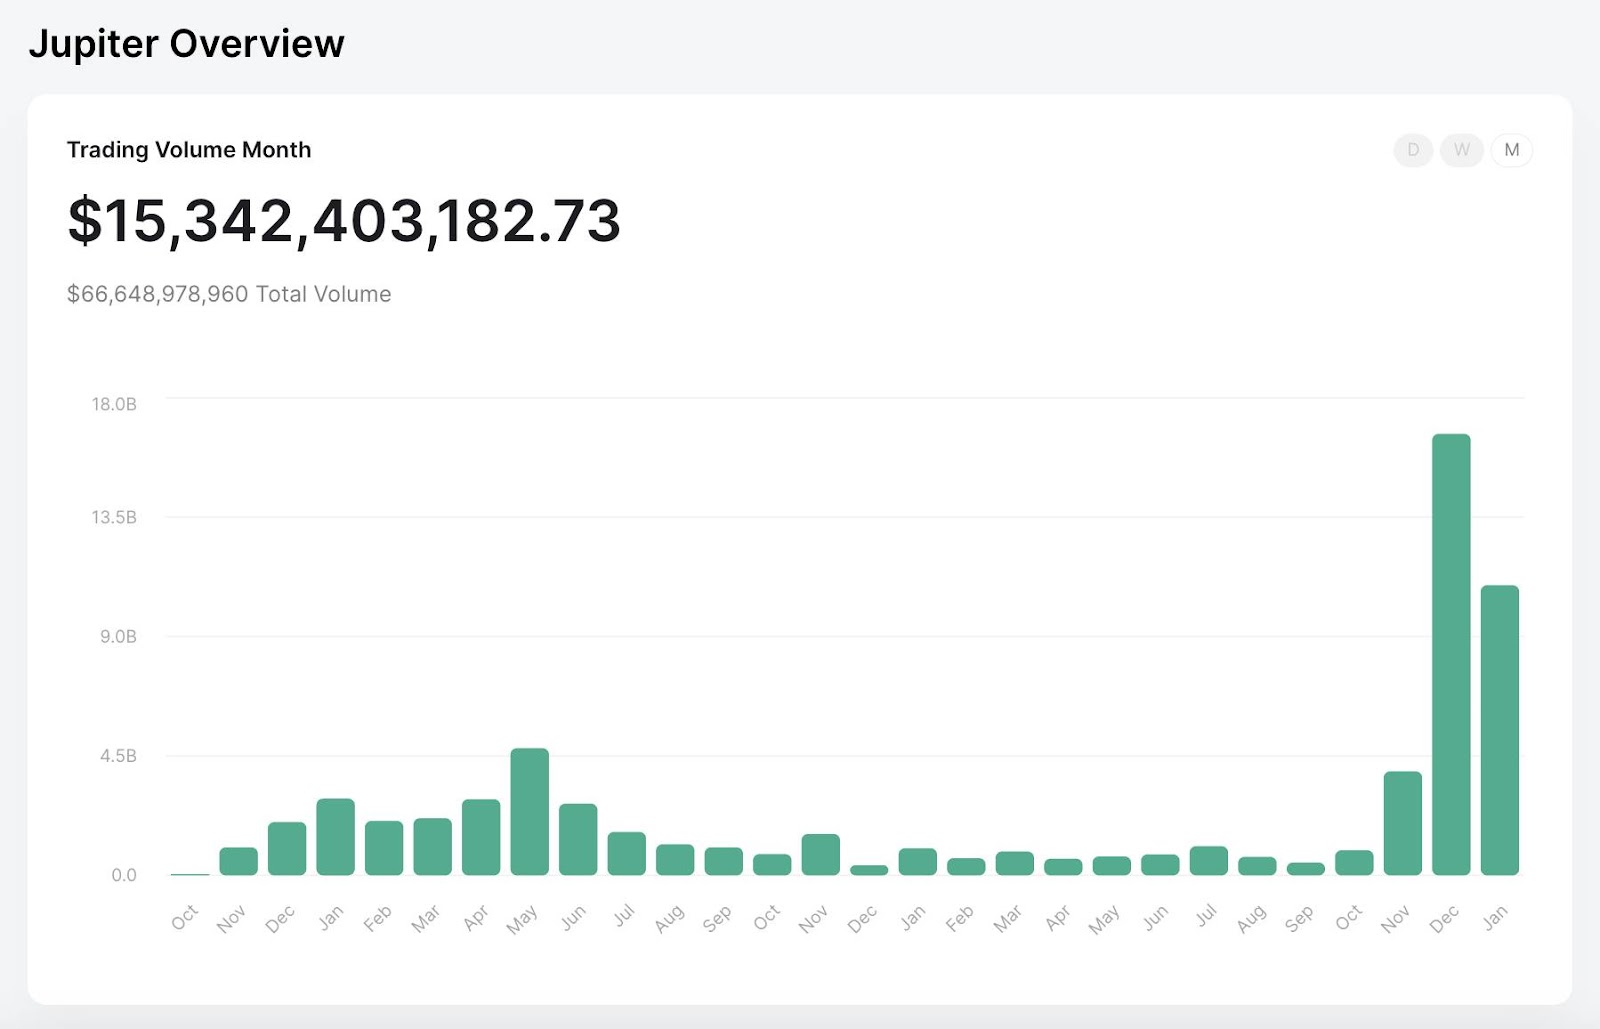Click the last Jan bar at chart end
The height and width of the screenshot is (1029, 1600).
click(x=1500, y=730)
